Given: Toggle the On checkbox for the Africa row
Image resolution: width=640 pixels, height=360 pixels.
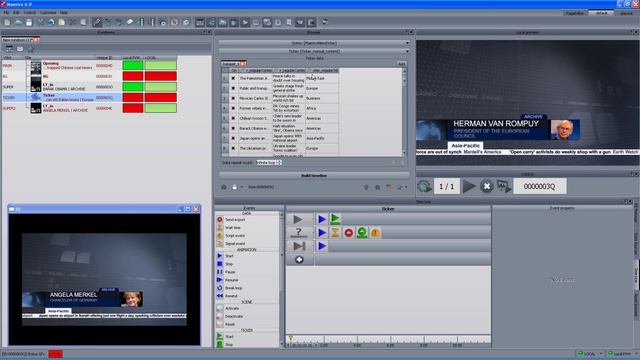Looking at the screenshot, I should [x=233, y=108].
